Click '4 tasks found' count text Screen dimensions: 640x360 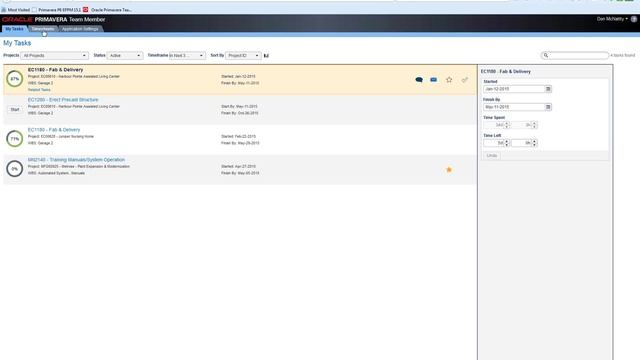click(x=623, y=55)
